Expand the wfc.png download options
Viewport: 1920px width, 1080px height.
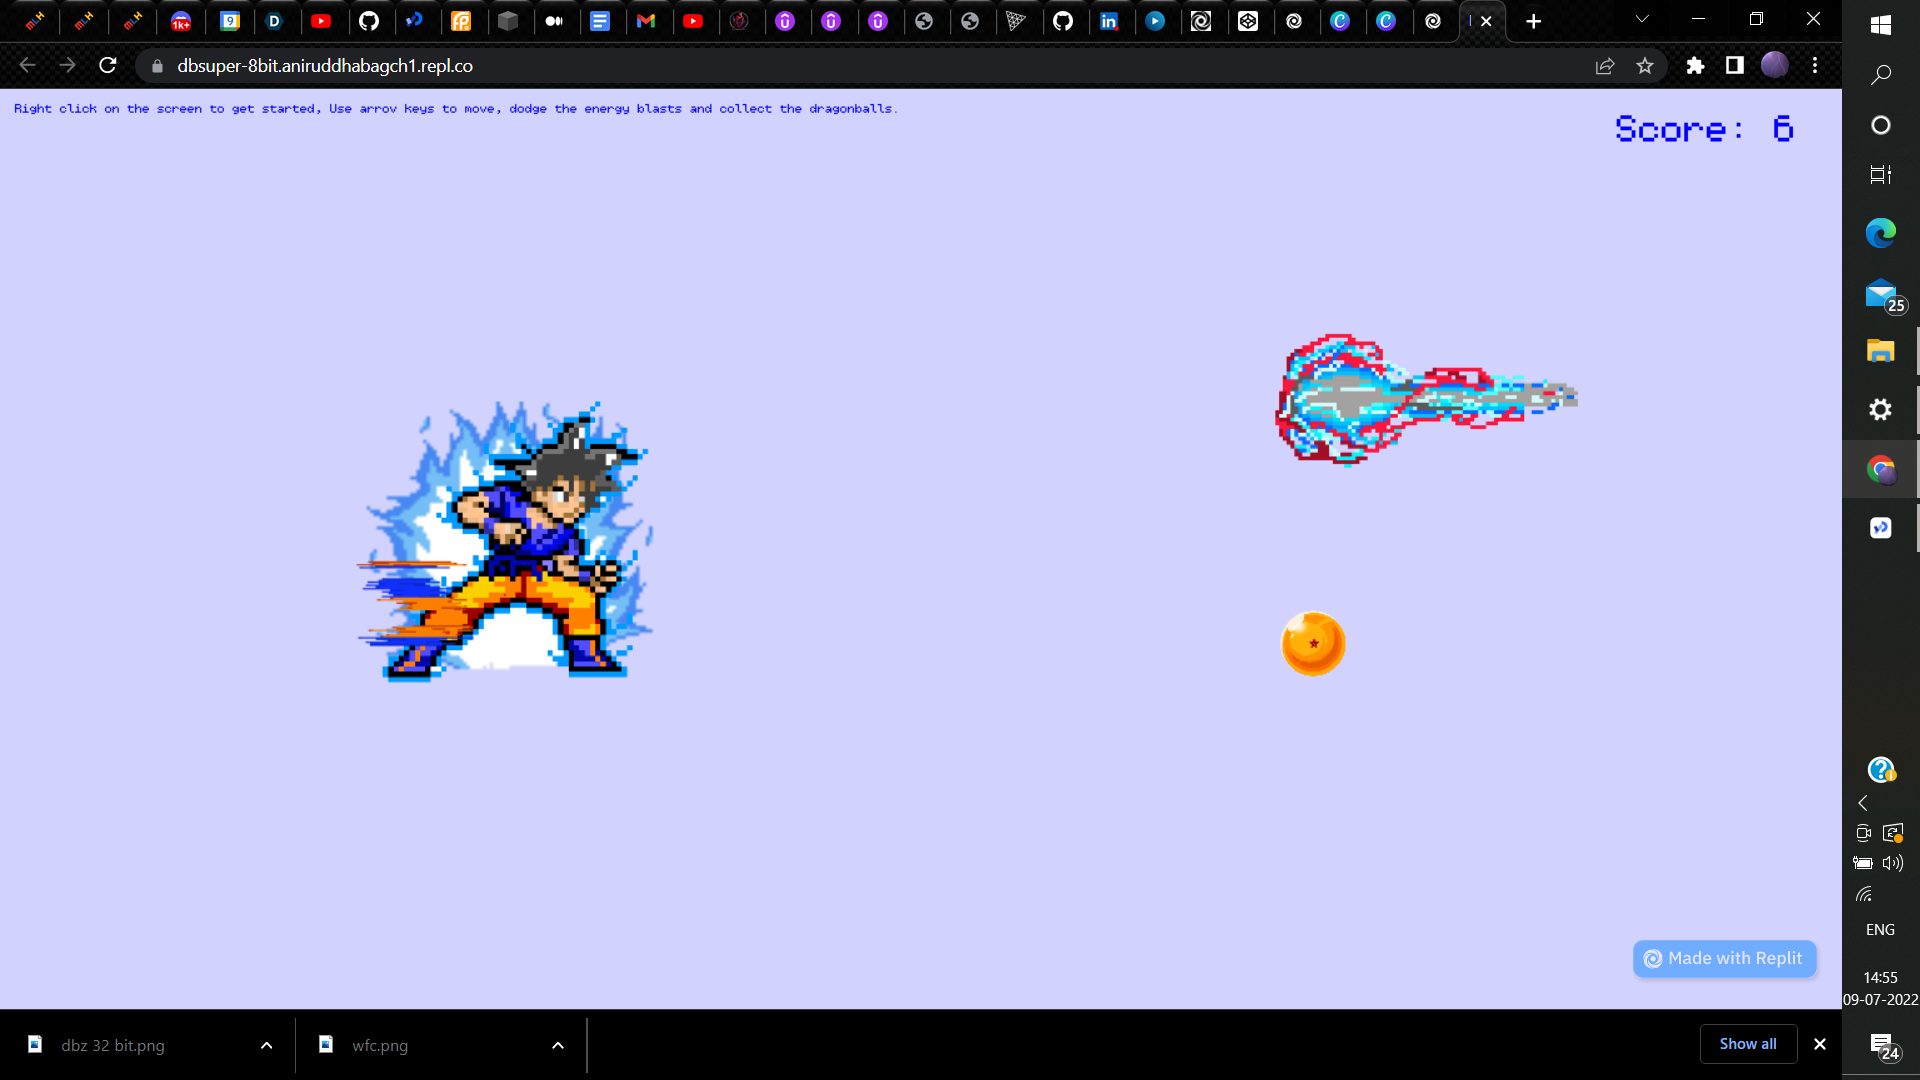(x=558, y=1045)
